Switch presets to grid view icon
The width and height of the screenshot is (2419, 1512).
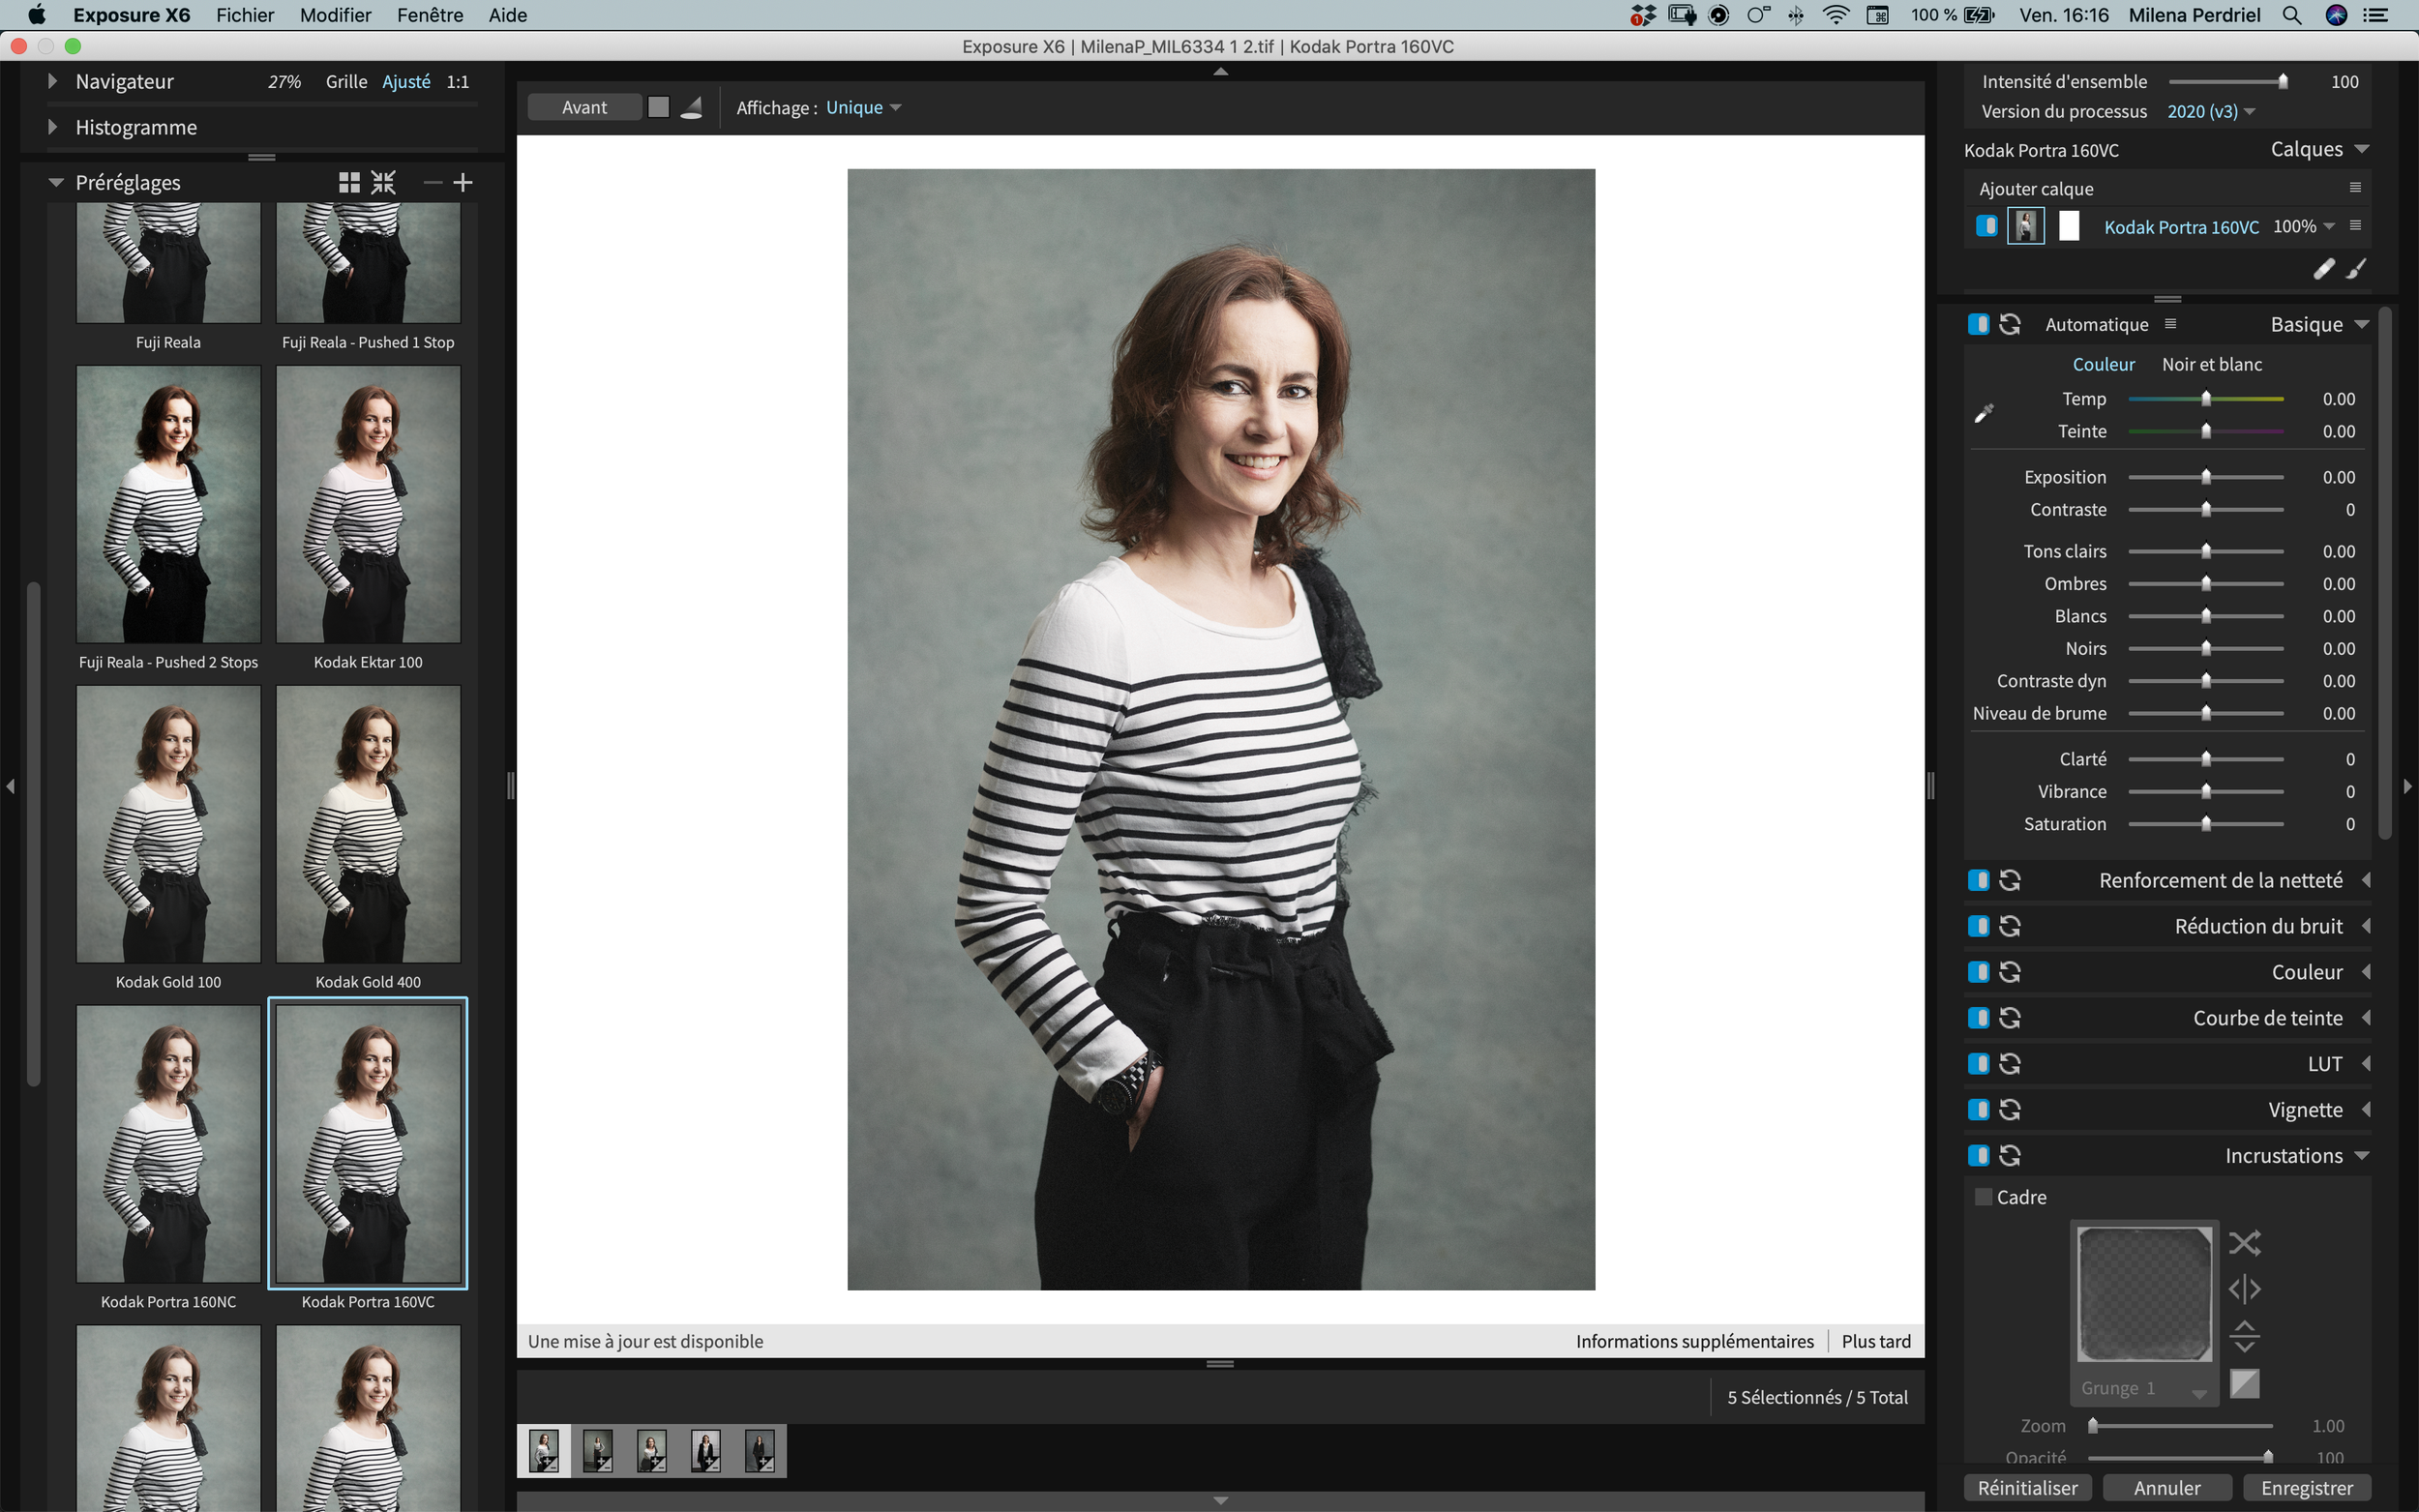pyautogui.click(x=349, y=182)
